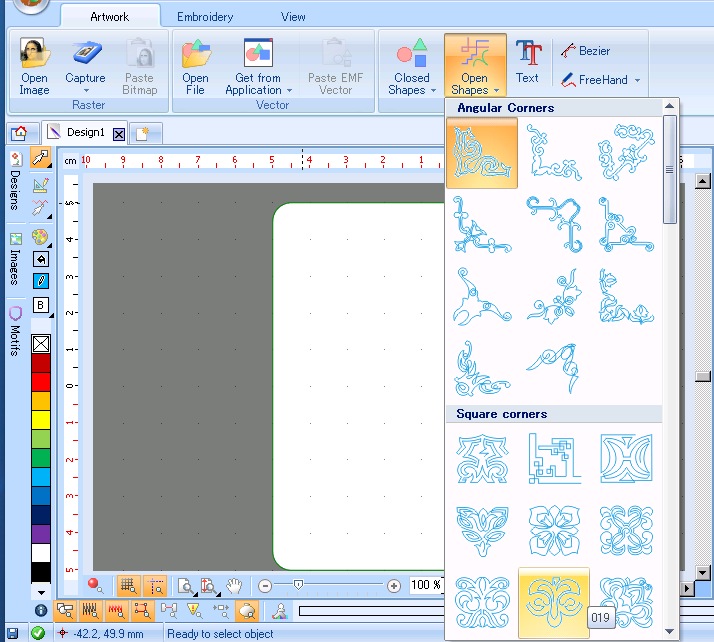
Task: Select highlighted square corner shape 019
Action: click(x=554, y=602)
